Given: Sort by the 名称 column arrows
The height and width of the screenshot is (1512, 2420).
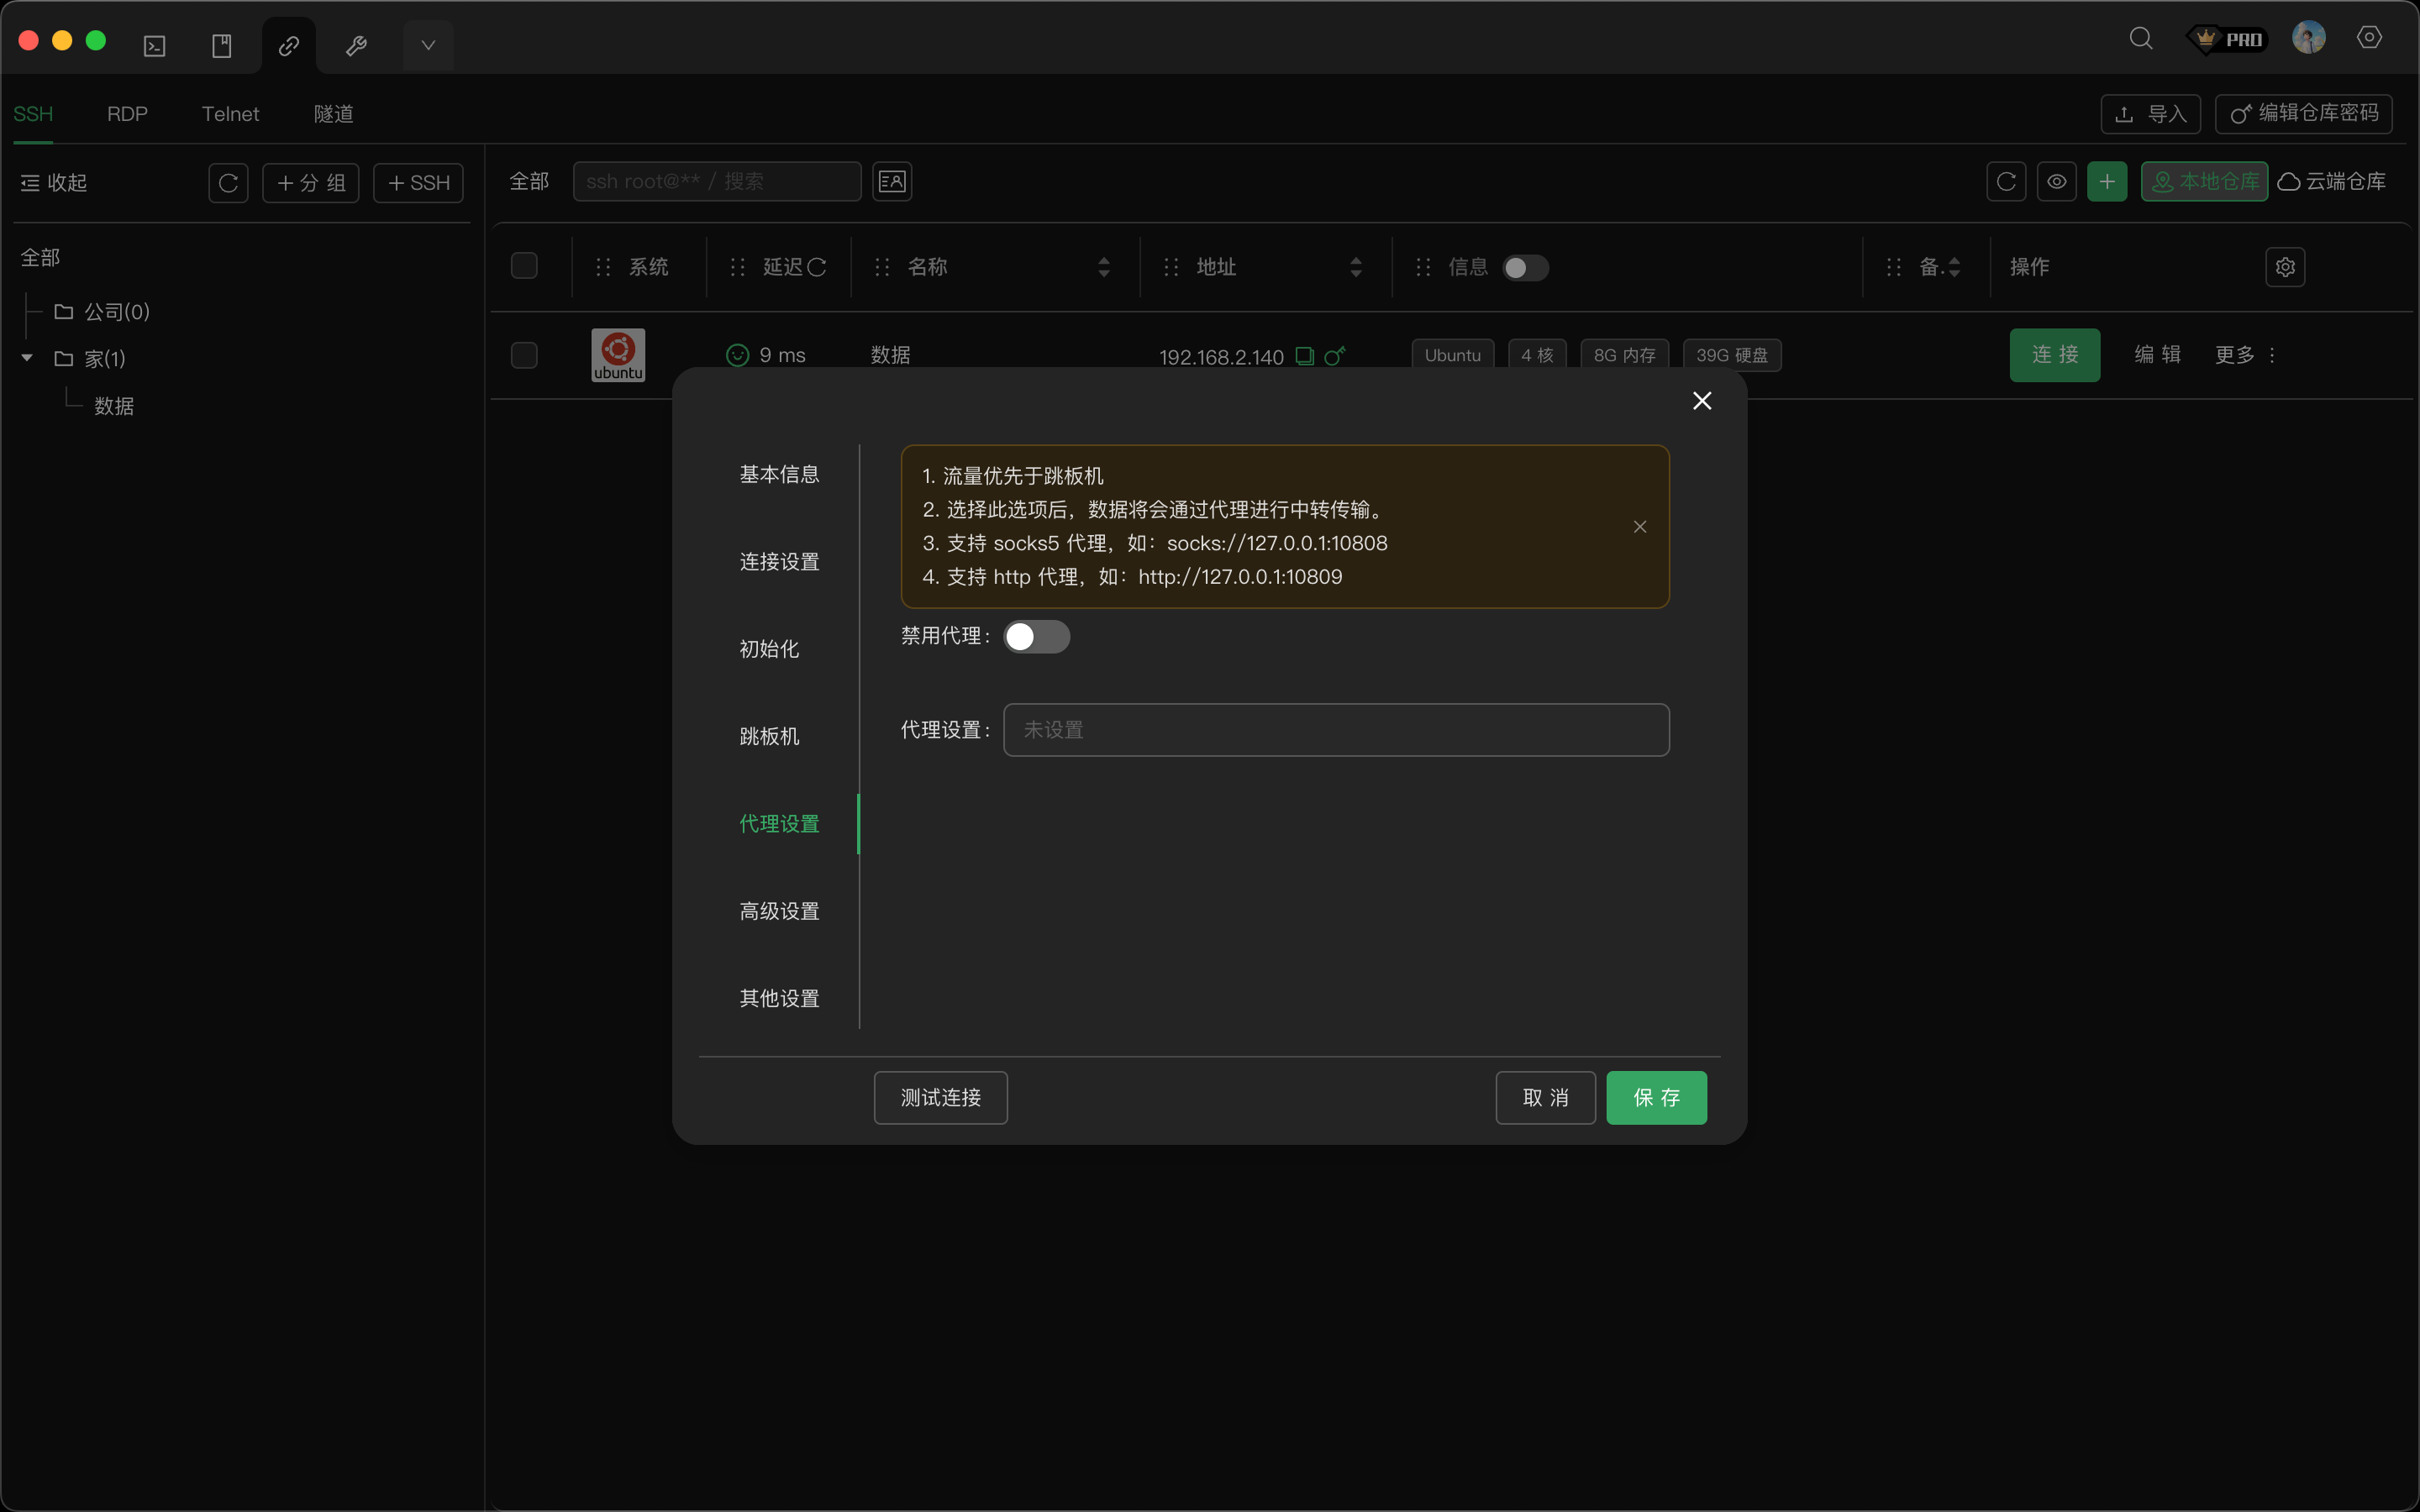Looking at the screenshot, I should point(1103,267).
